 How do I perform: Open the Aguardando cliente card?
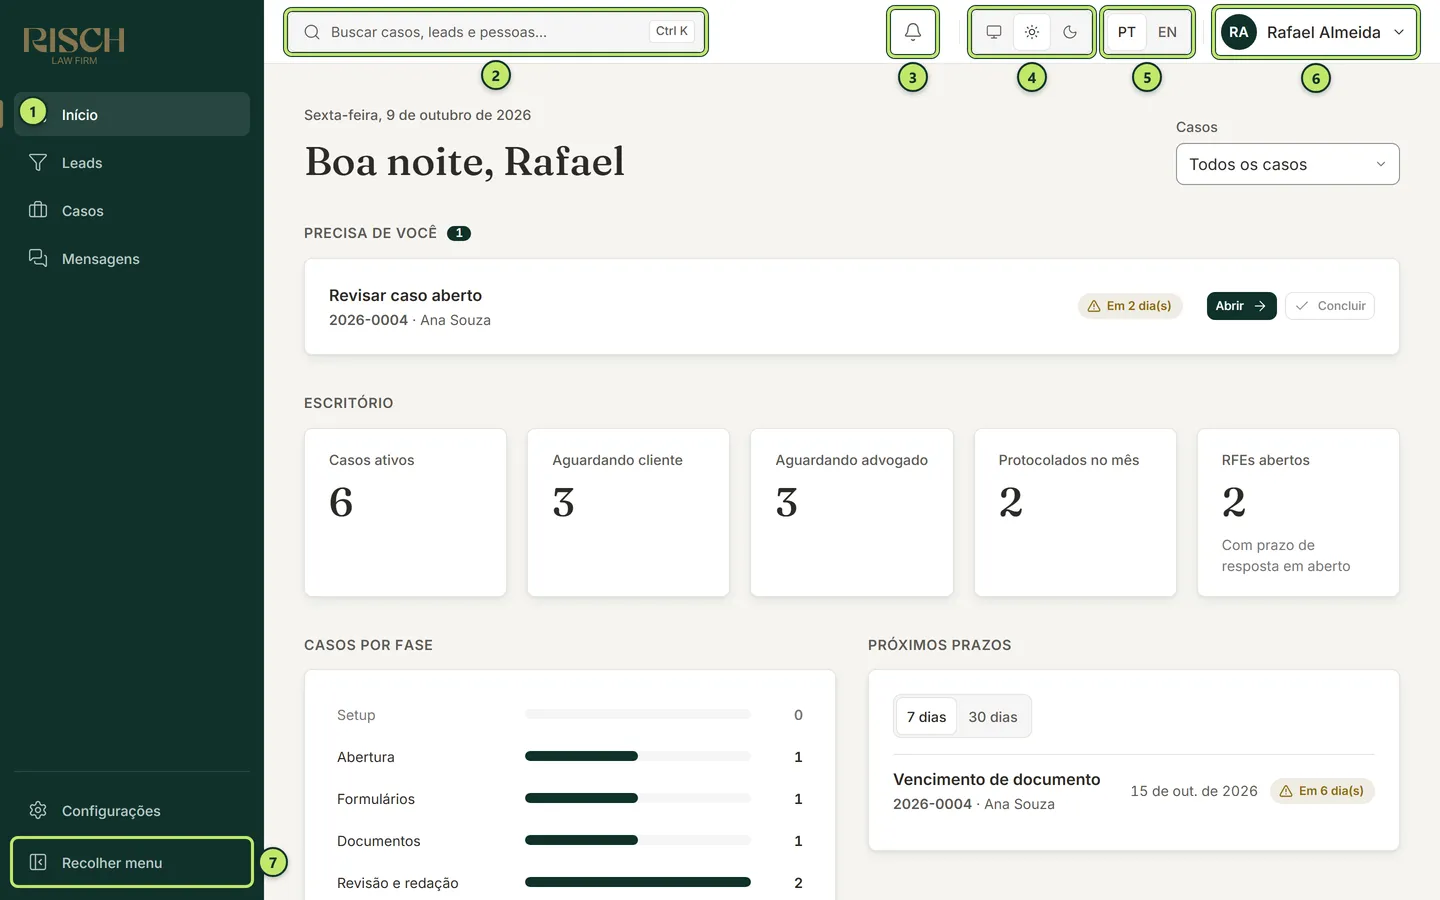628,513
